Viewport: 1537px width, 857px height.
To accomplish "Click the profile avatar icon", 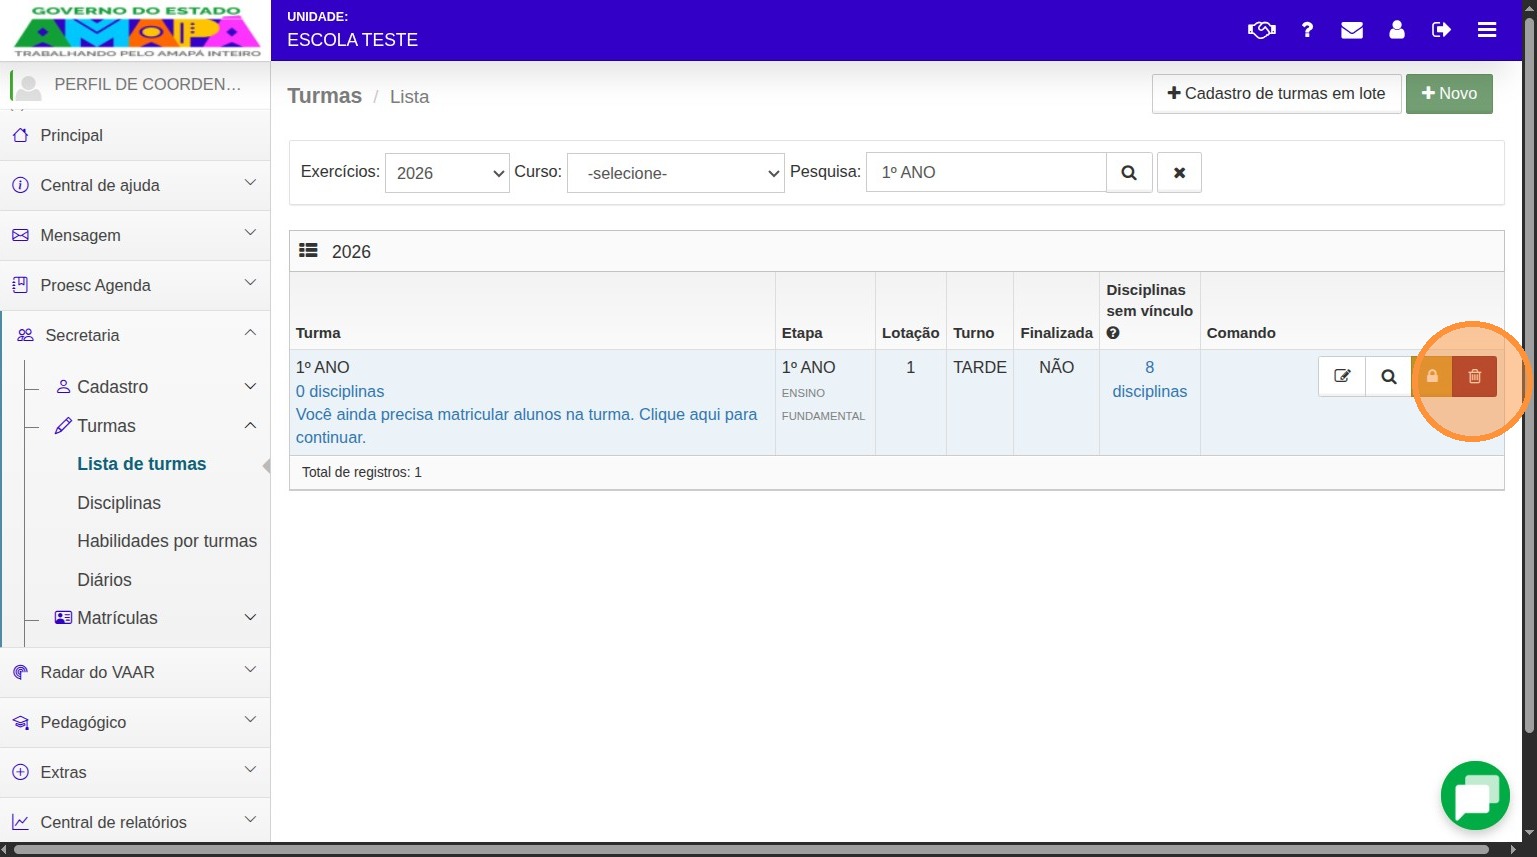I will (x=29, y=86).
